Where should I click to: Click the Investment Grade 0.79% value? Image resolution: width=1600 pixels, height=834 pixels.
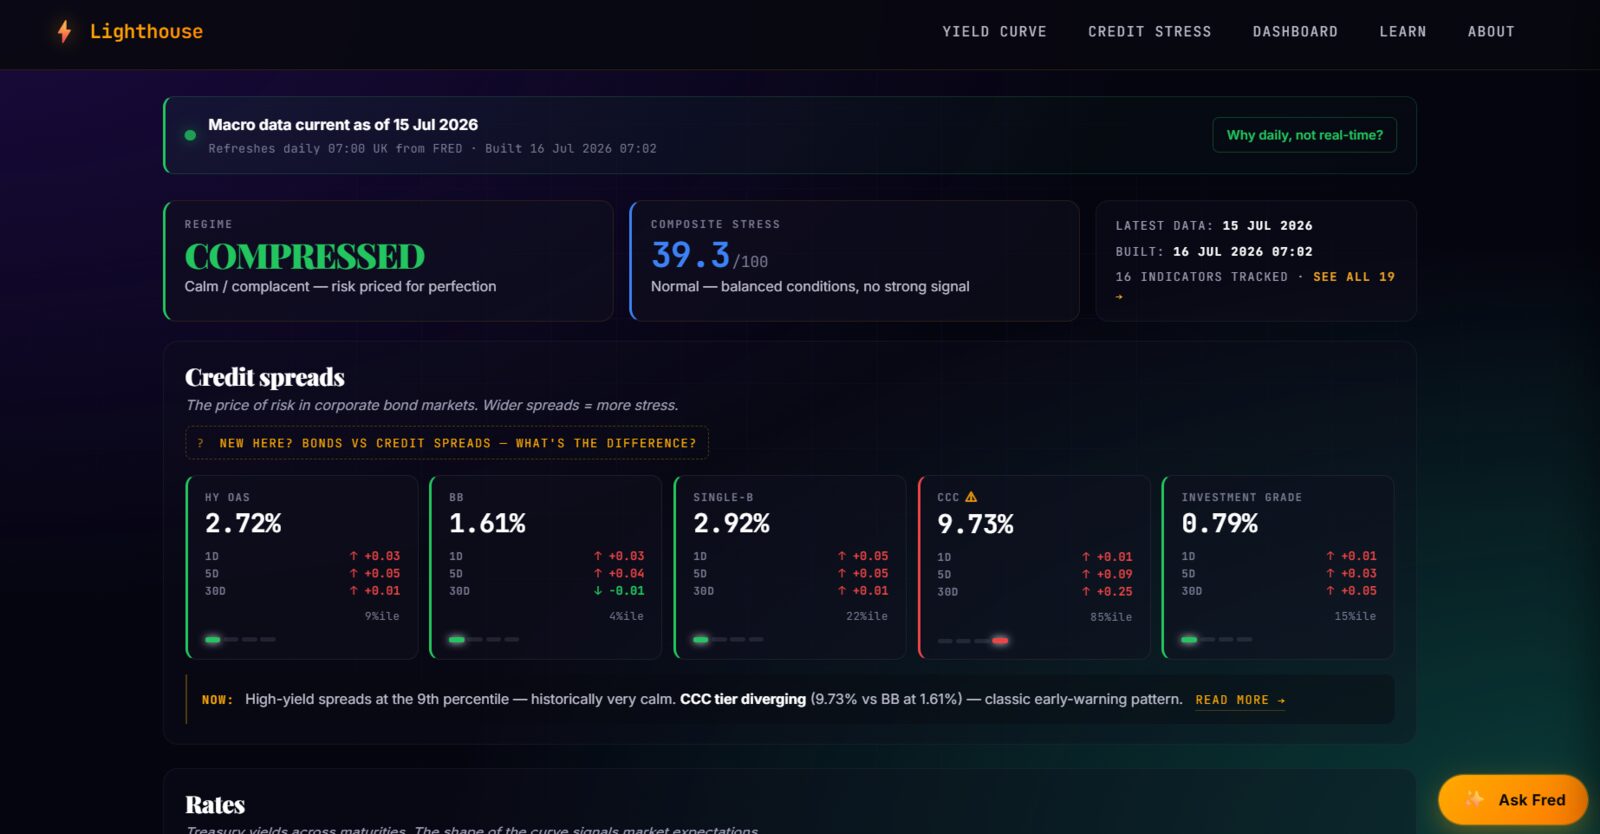tap(1219, 523)
